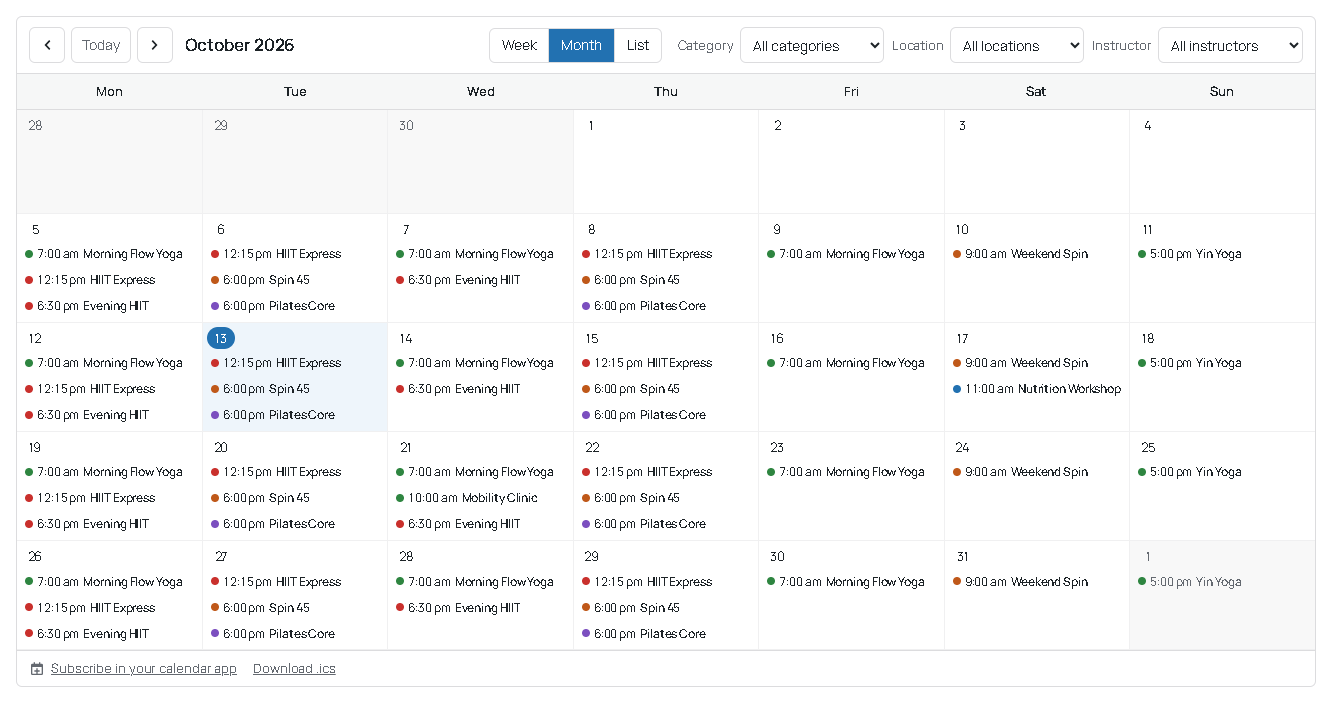The image size is (1332, 702).
Task: Expand the Instructor filter dropdown
Action: 1230,45
